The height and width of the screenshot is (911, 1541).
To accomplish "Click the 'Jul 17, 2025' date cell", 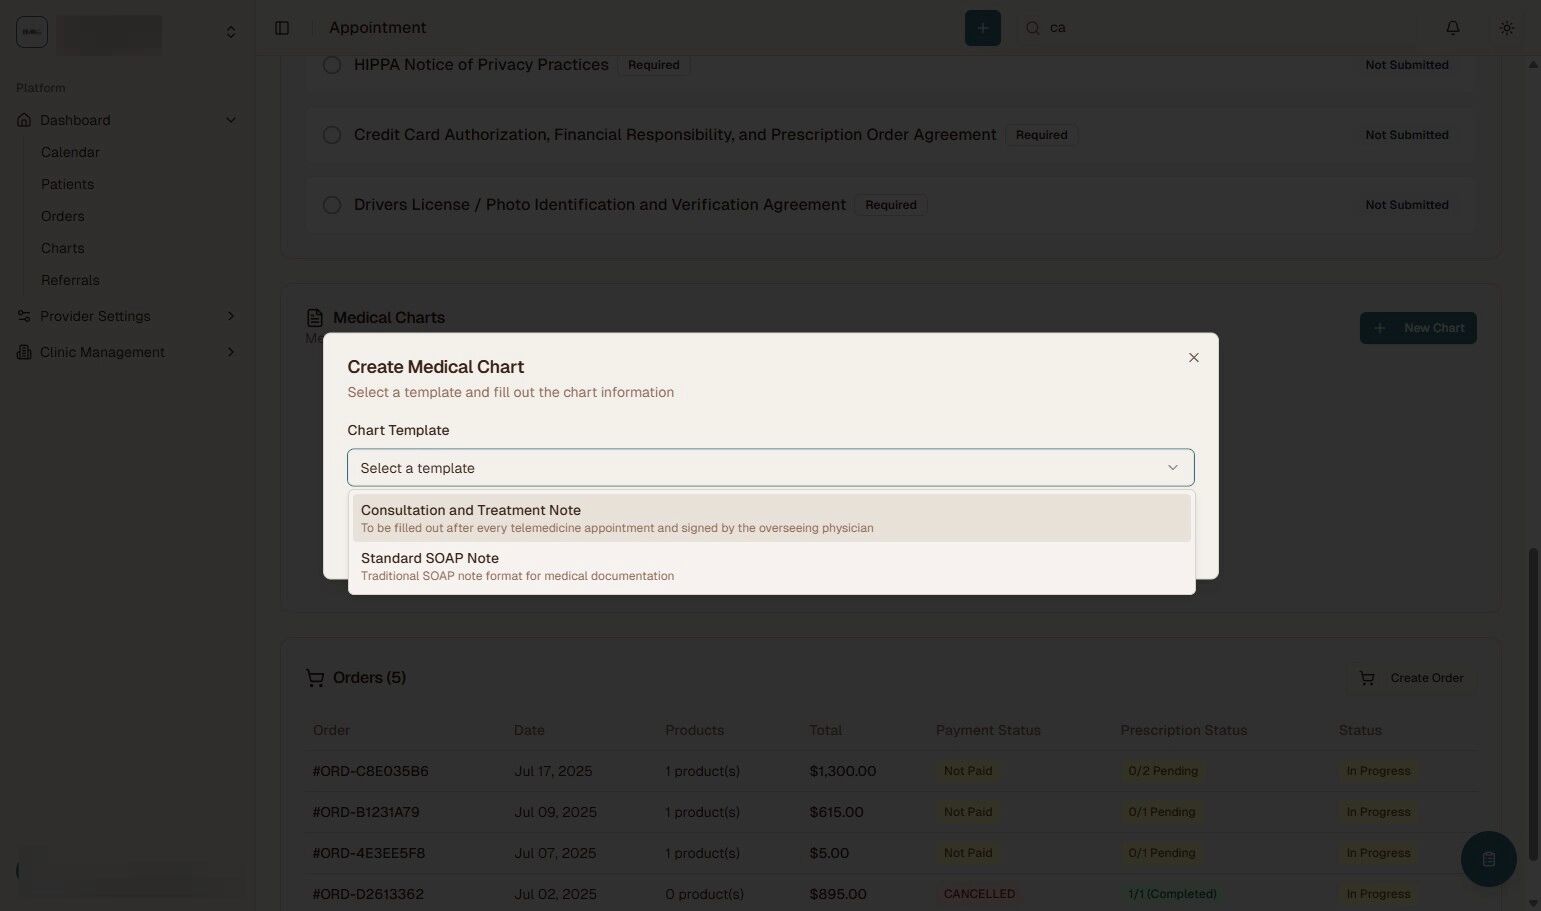I will 553,771.
